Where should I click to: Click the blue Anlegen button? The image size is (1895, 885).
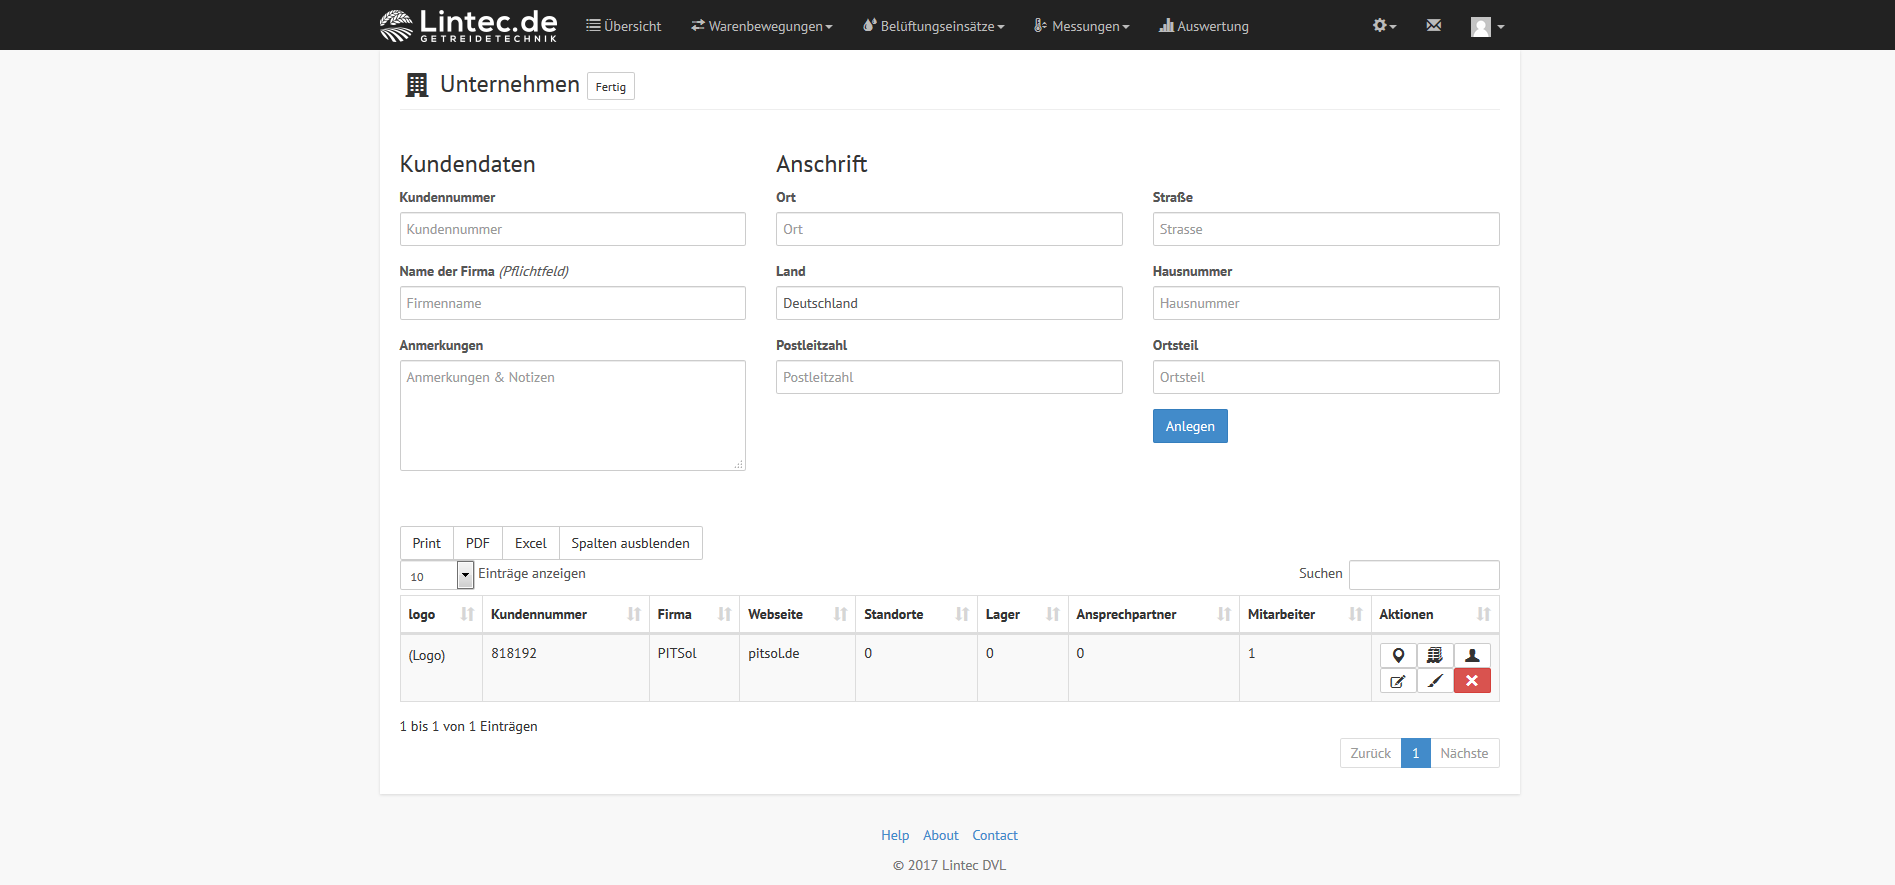(x=1190, y=426)
